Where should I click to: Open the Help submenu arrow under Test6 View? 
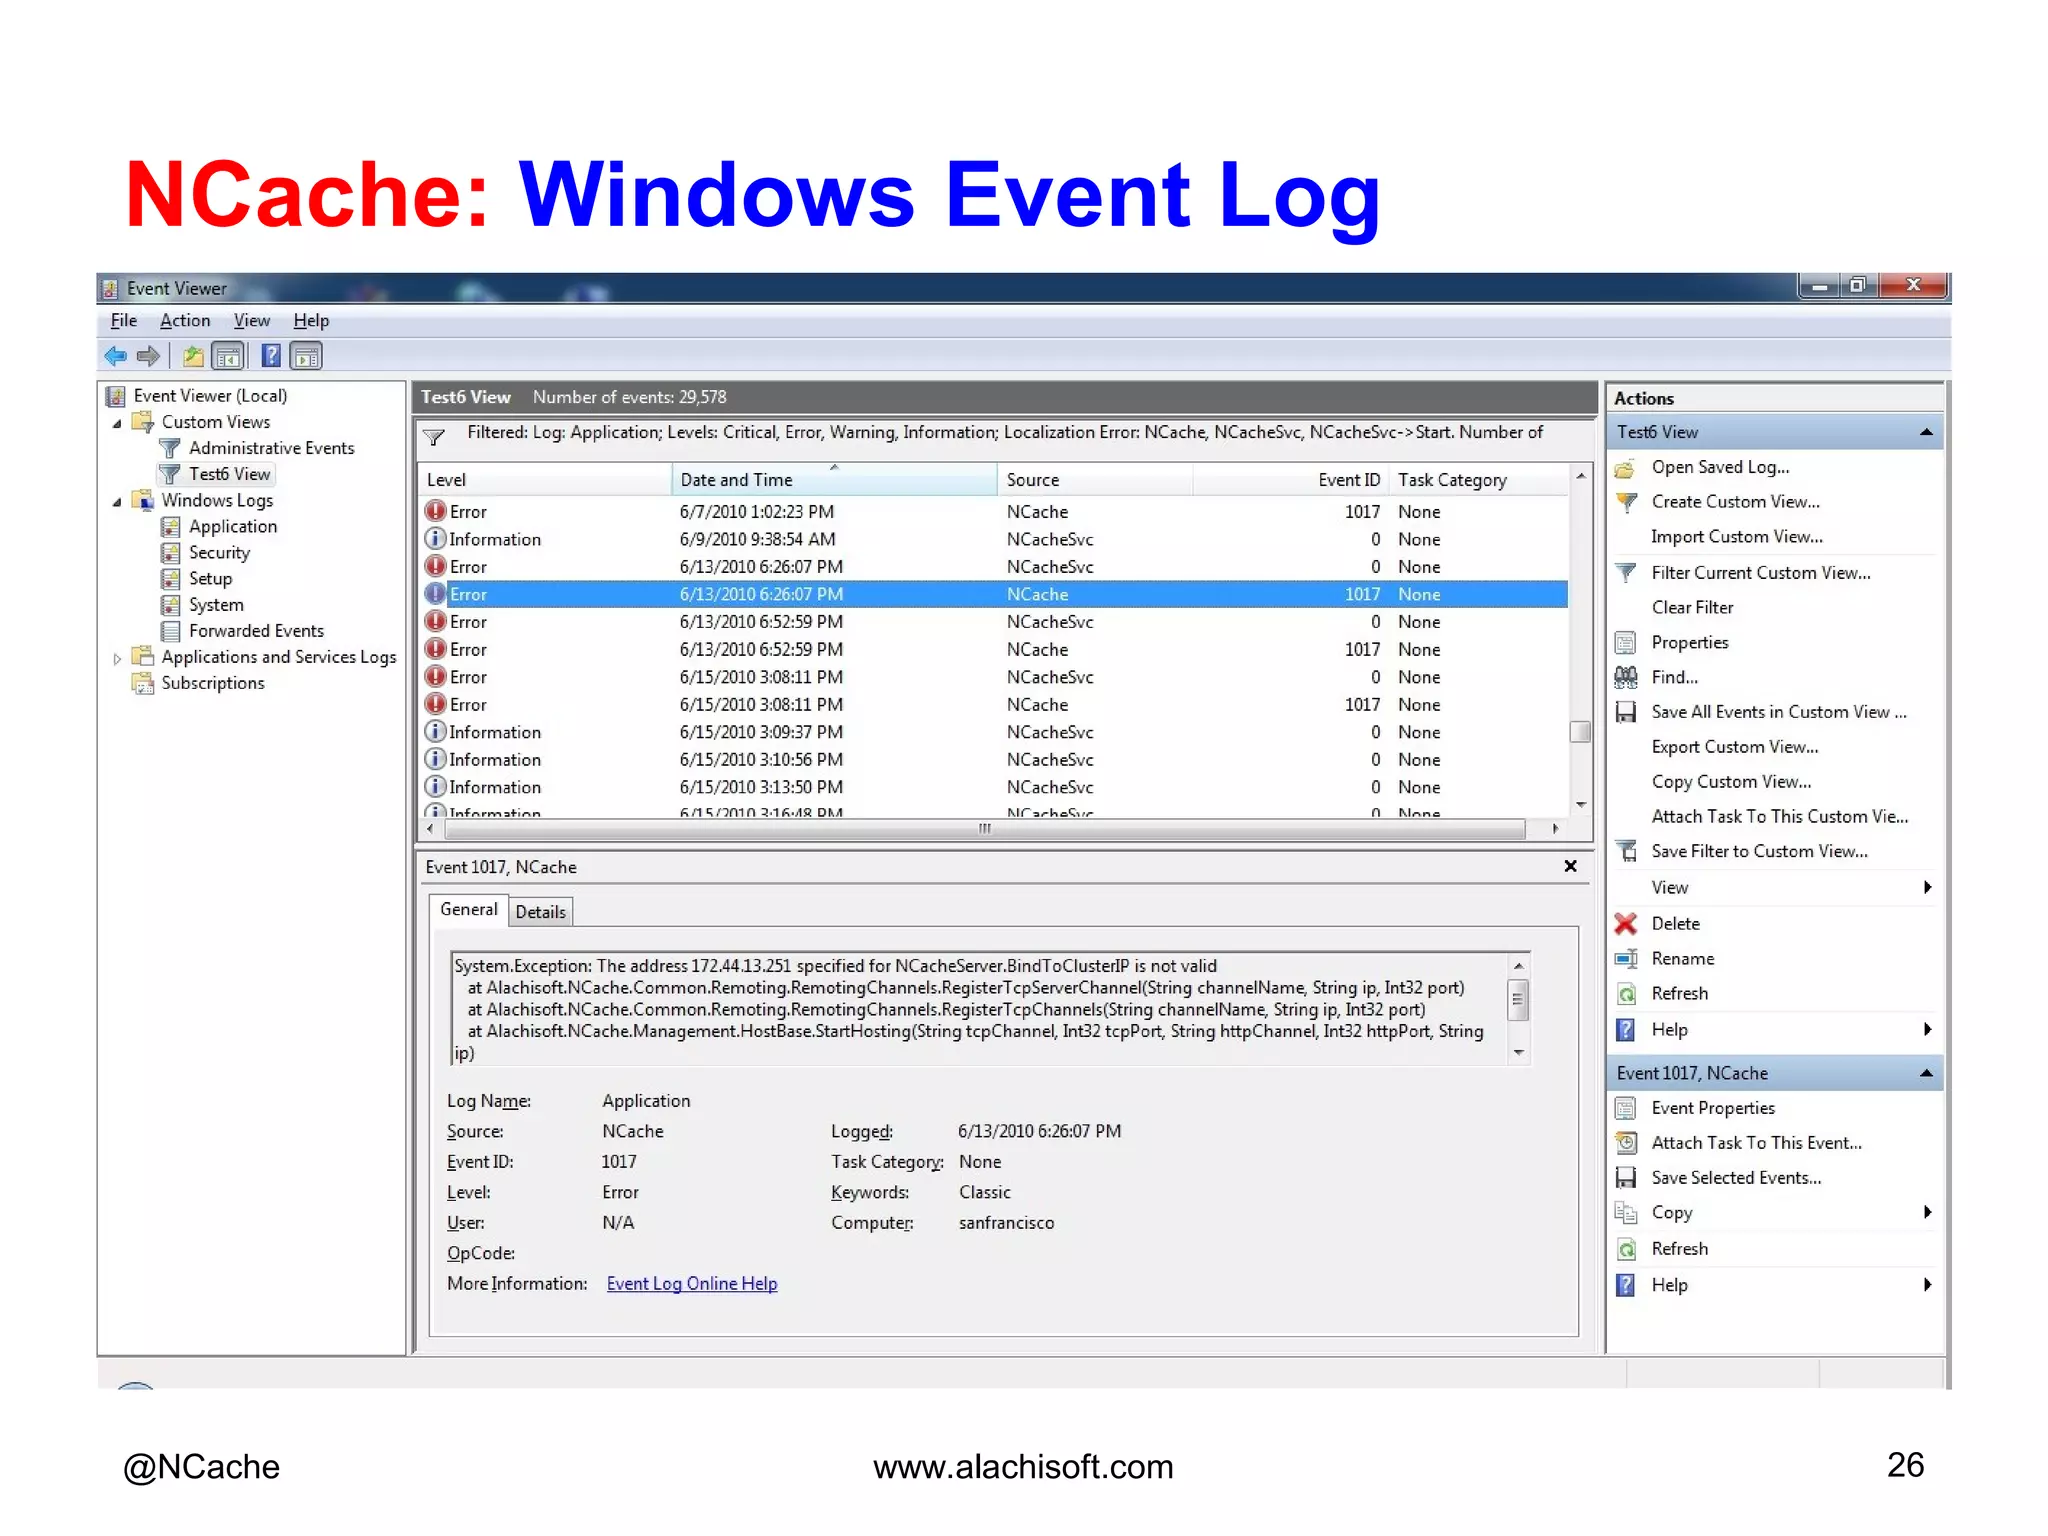point(1927,1030)
